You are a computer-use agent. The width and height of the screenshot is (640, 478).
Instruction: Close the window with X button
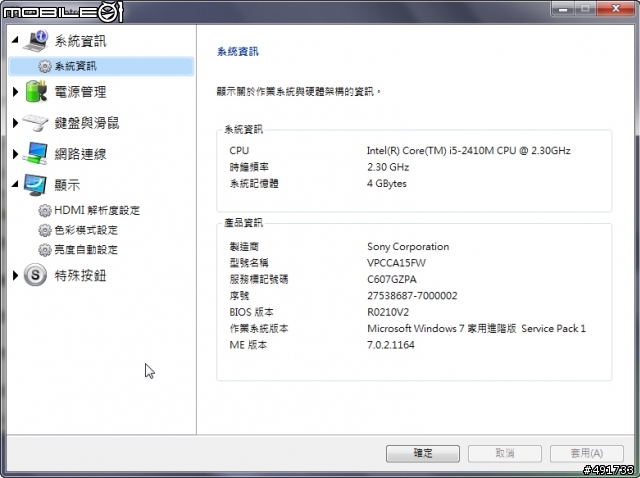(616, 9)
